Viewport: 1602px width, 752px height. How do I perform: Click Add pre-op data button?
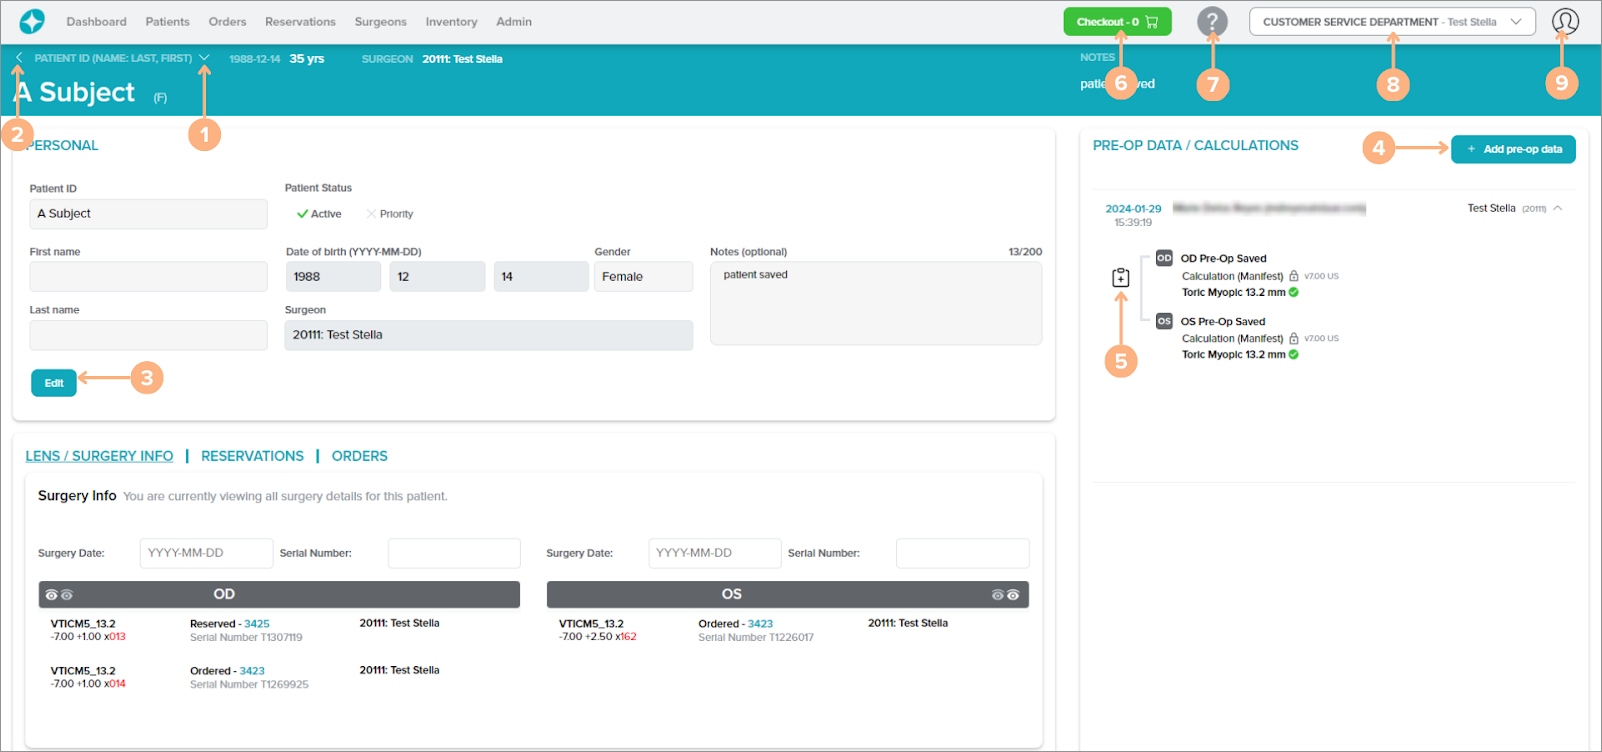pyautogui.click(x=1513, y=149)
